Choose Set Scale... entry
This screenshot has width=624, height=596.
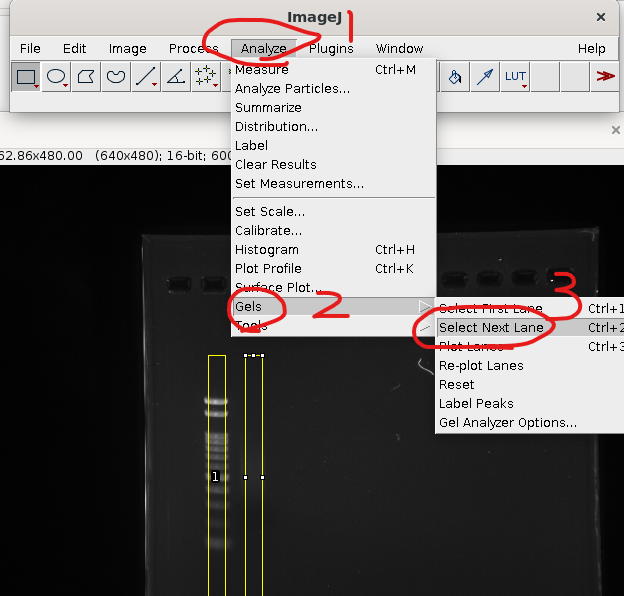333,212
